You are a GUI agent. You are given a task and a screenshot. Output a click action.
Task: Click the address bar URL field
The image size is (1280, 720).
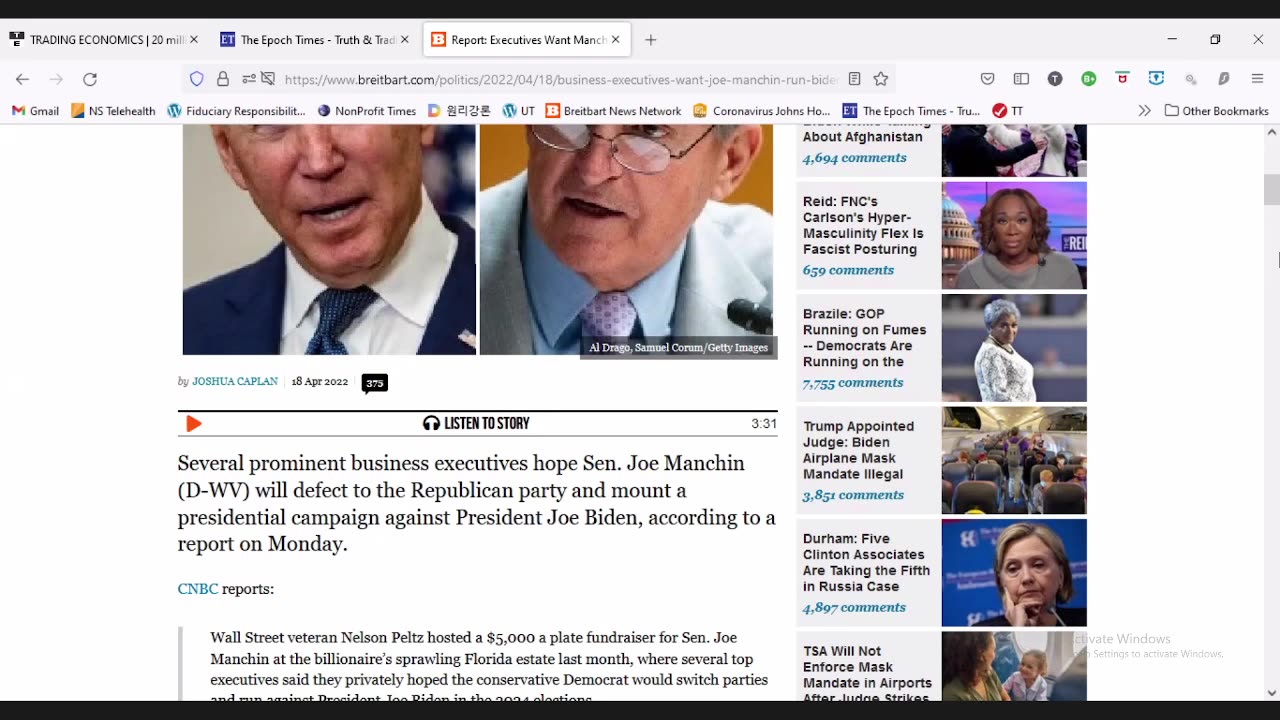click(560, 79)
